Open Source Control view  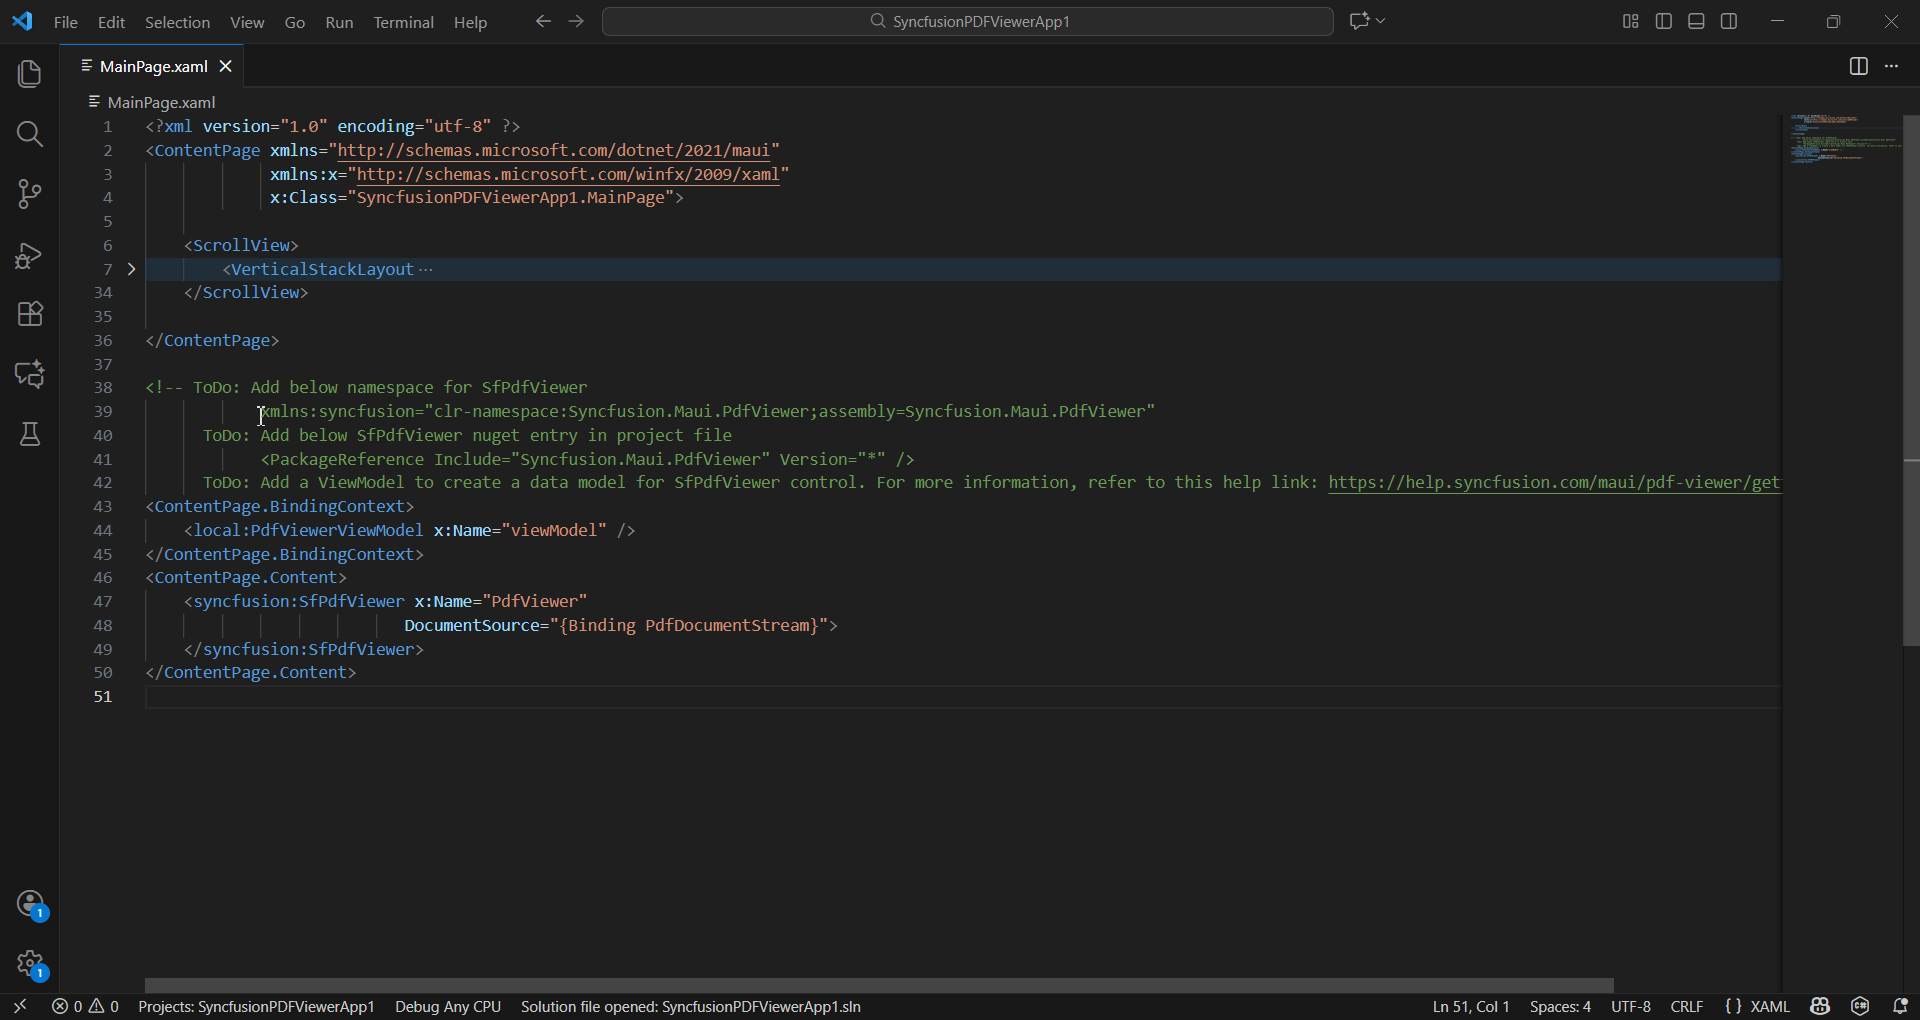(30, 194)
